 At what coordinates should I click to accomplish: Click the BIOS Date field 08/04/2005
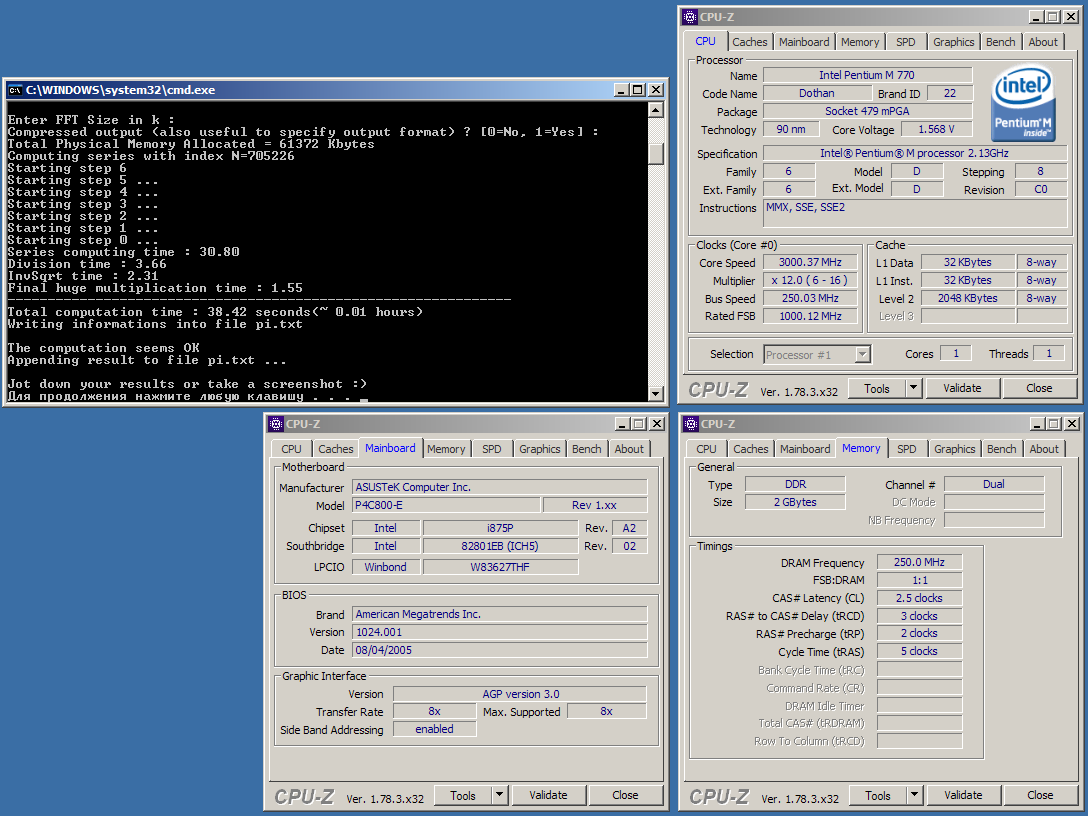[500, 650]
